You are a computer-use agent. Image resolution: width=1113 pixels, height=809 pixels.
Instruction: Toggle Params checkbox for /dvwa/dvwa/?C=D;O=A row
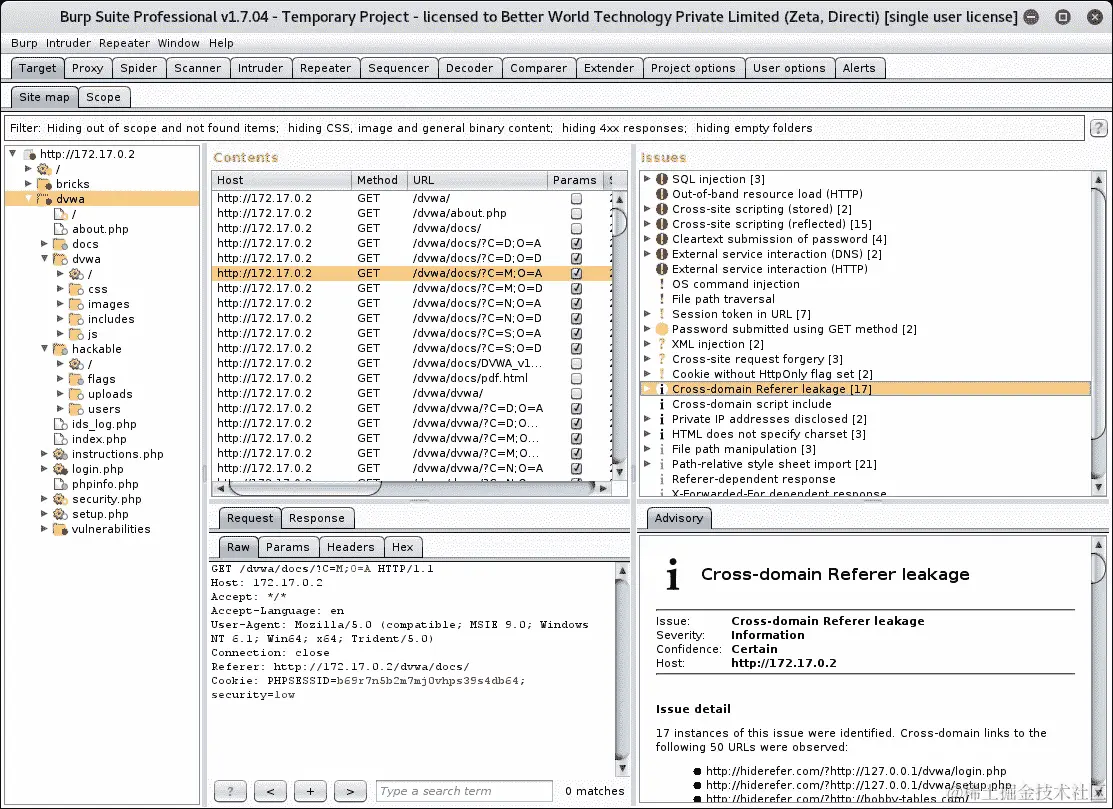point(576,409)
